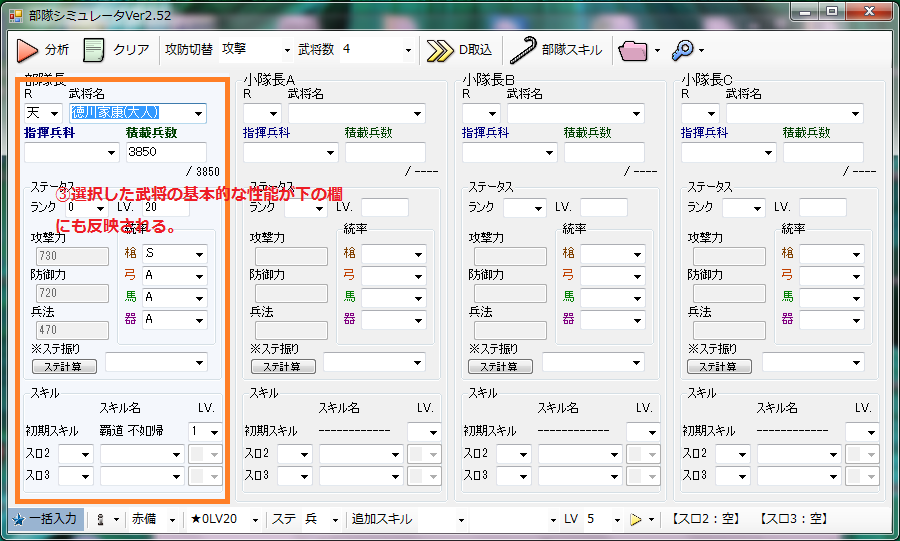Click the 部隊長 兵法 value 470
900x541 pixels.
(x=72, y=330)
